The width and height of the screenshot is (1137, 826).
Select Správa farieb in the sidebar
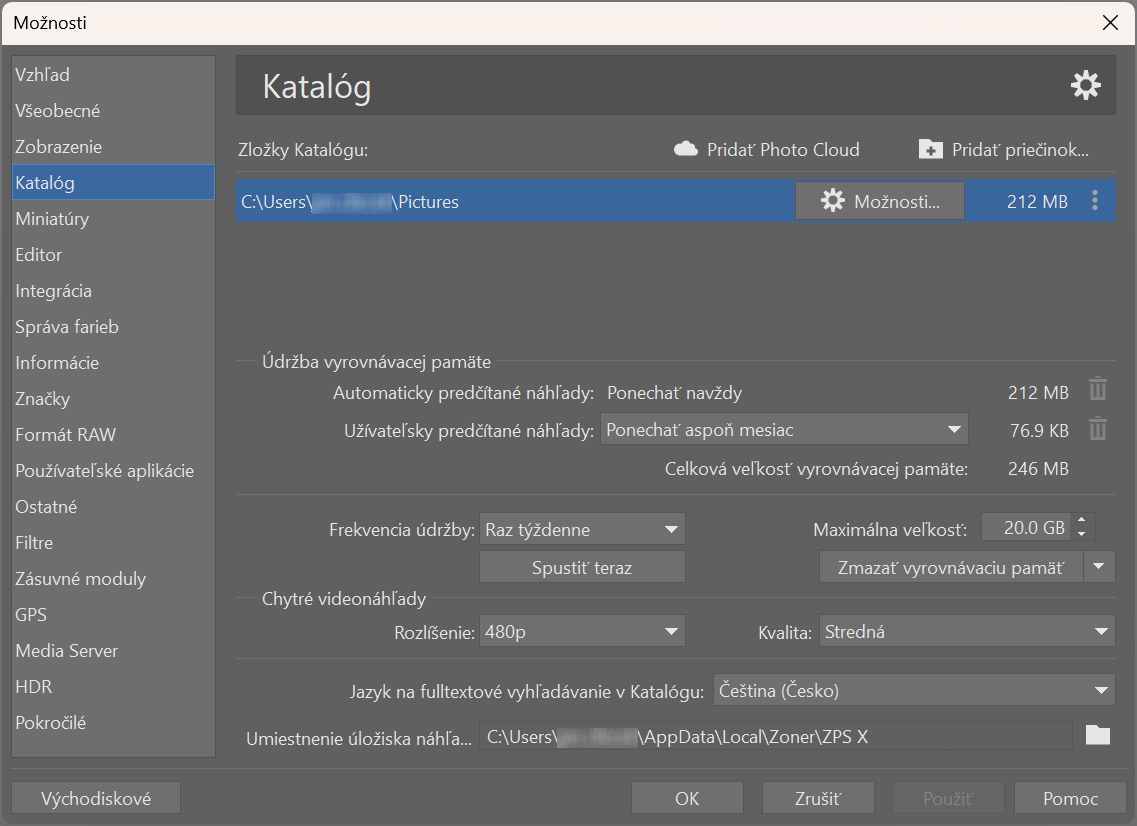(x=113, y=326)
